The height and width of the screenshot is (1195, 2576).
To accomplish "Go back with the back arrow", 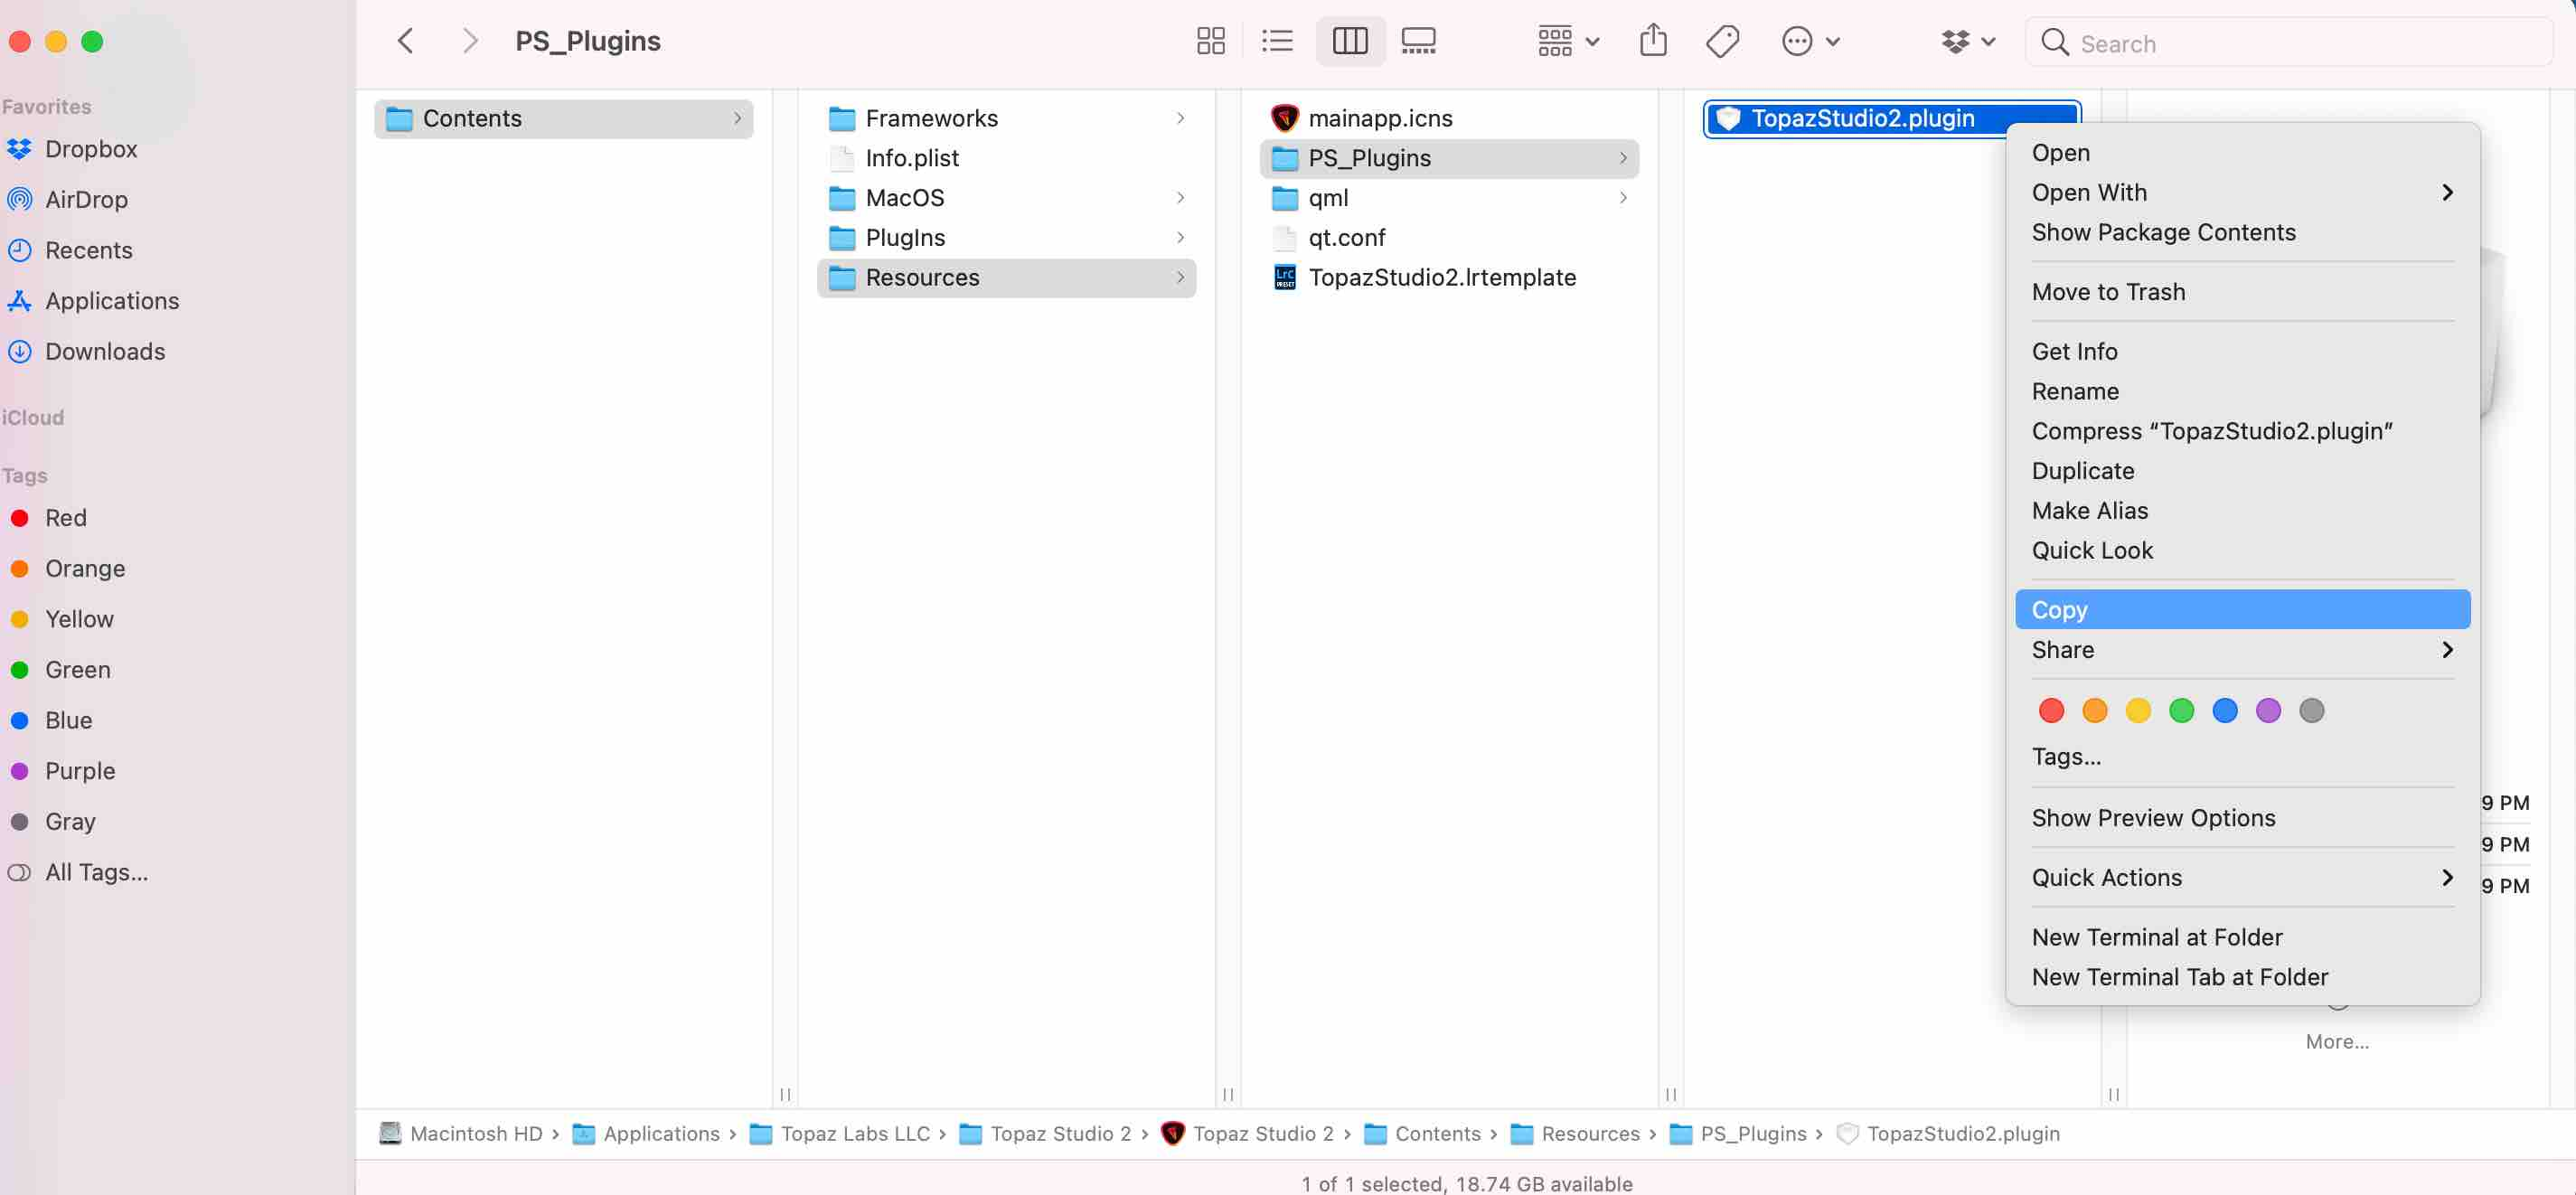I will tap(406, 41).
